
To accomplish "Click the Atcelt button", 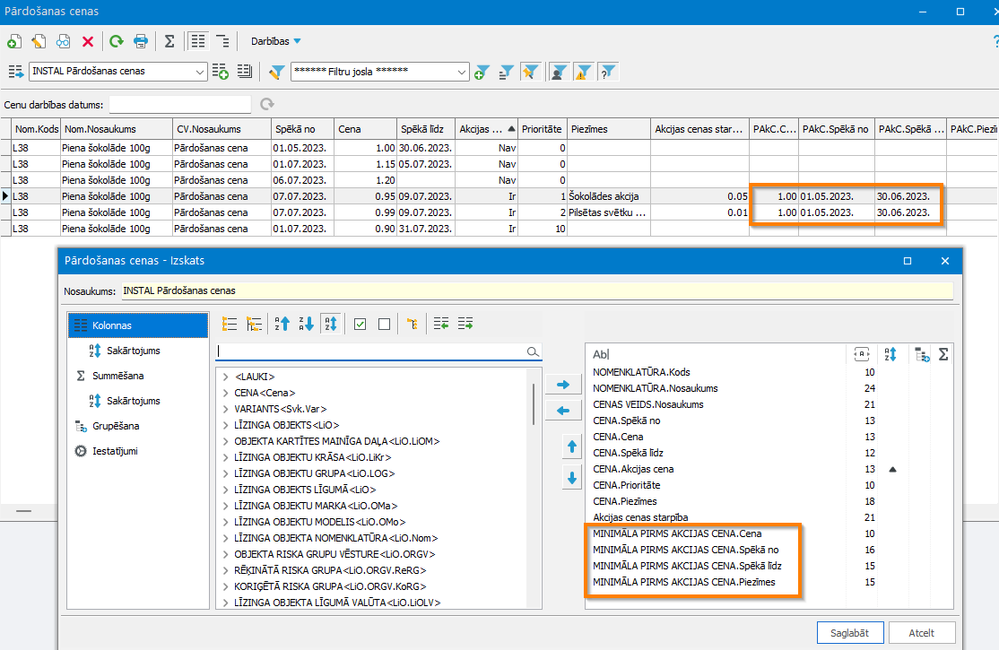I will (922, 633).
